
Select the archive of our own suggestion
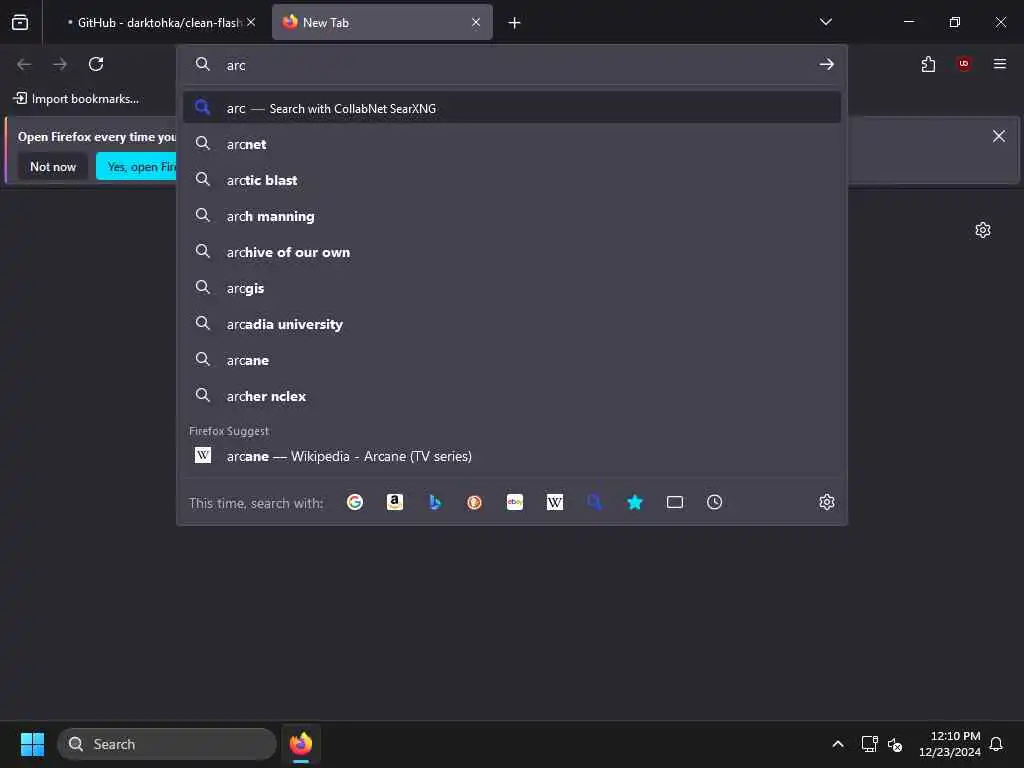[x=512, y=252]
